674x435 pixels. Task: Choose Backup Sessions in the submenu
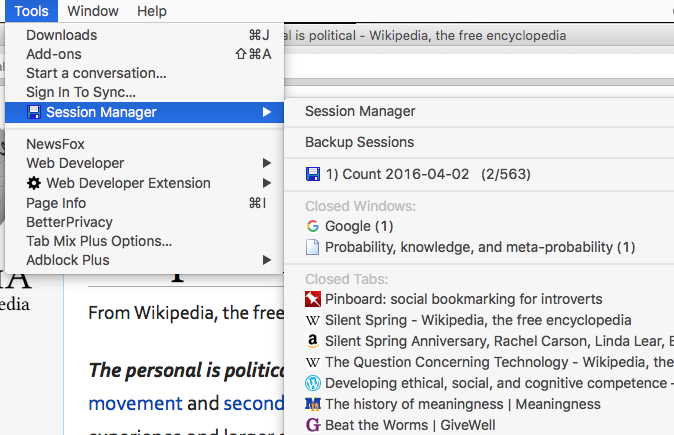[x=479, y=142]
